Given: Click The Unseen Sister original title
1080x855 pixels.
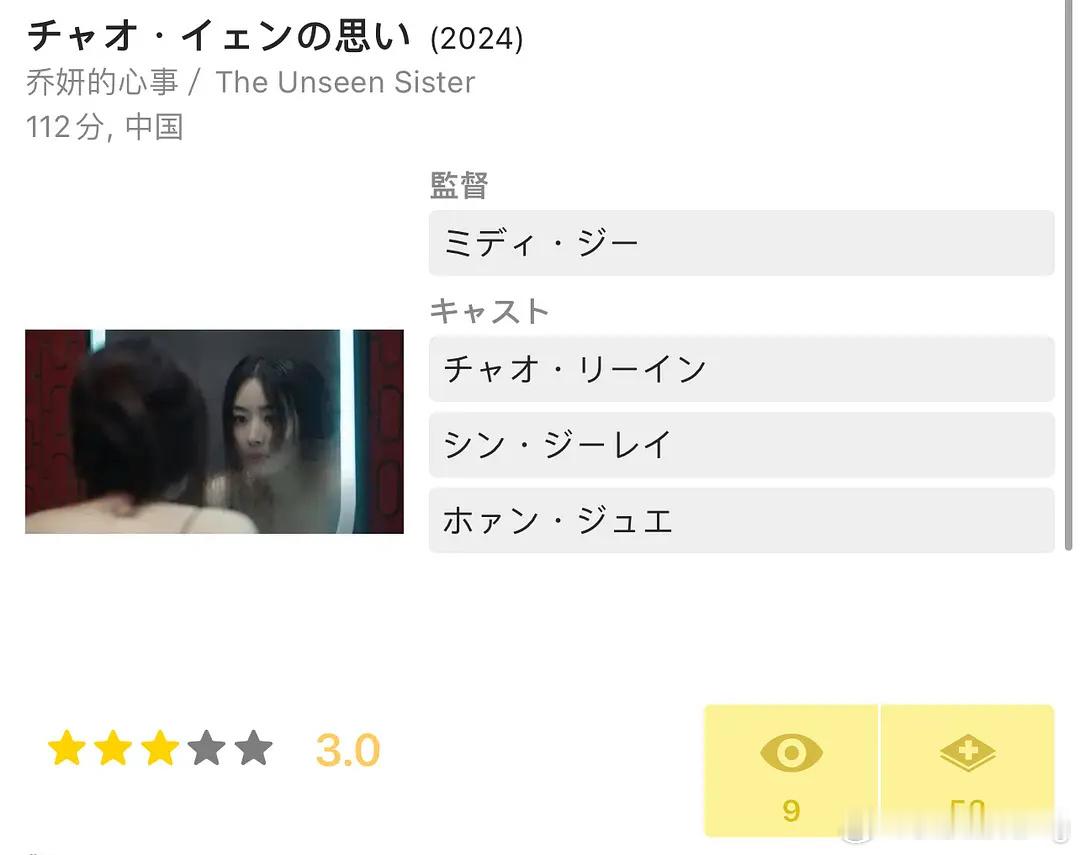Looking at the screenshot, I should point(345,82).
